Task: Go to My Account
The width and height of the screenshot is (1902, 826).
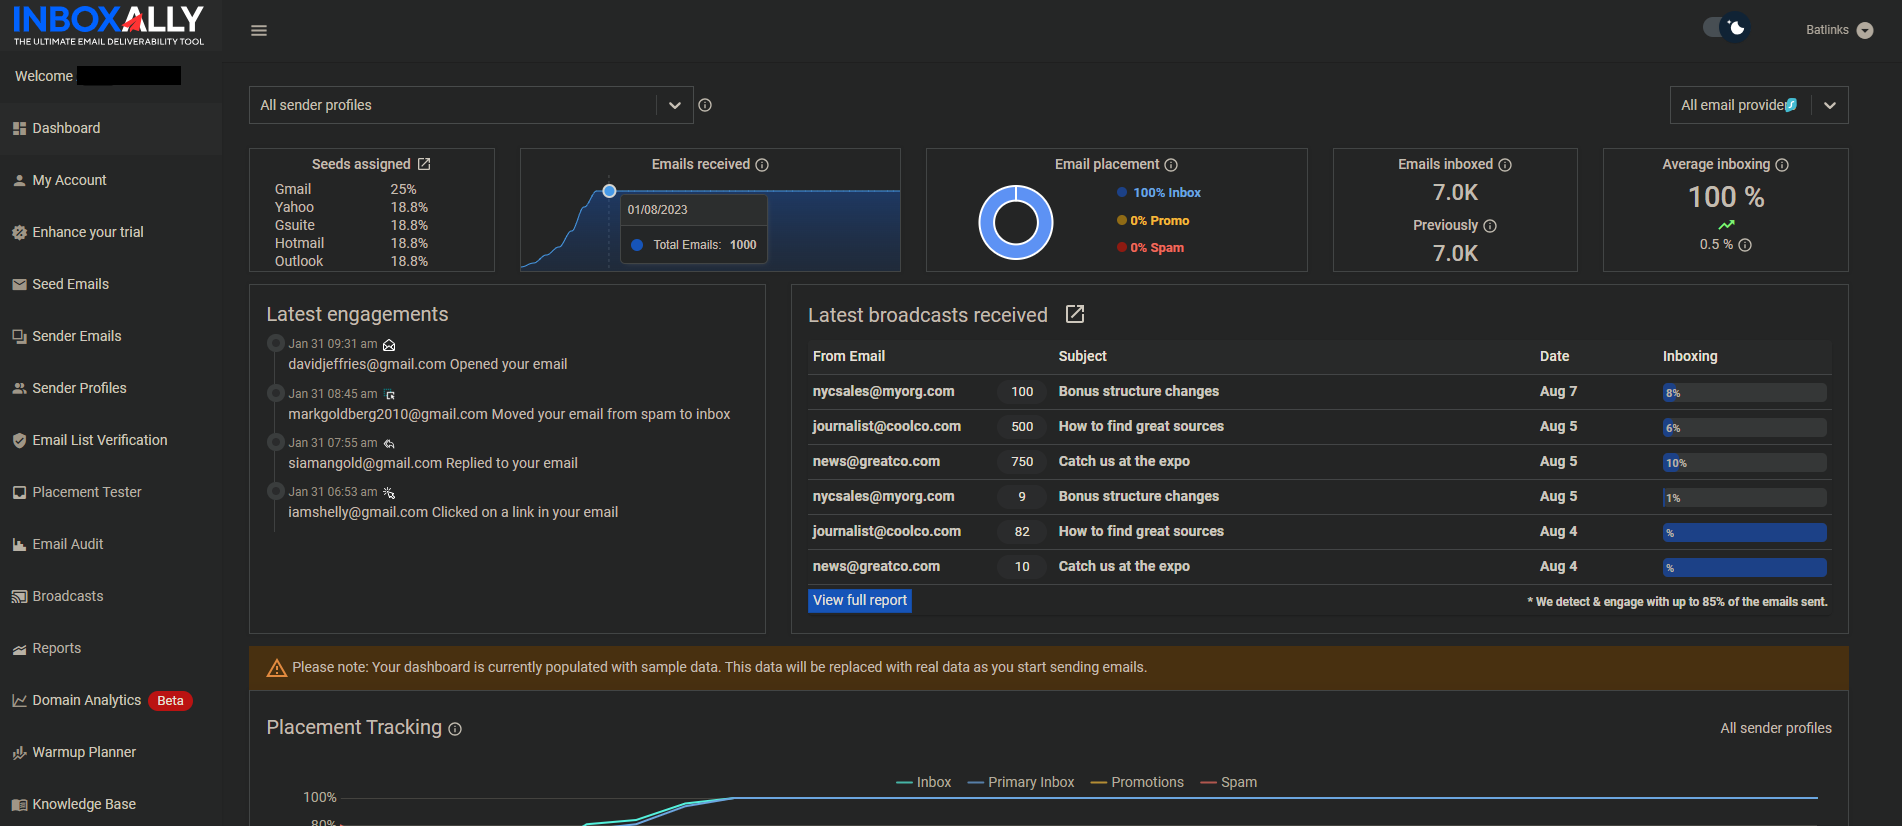Action: click(x=111, y=180)
